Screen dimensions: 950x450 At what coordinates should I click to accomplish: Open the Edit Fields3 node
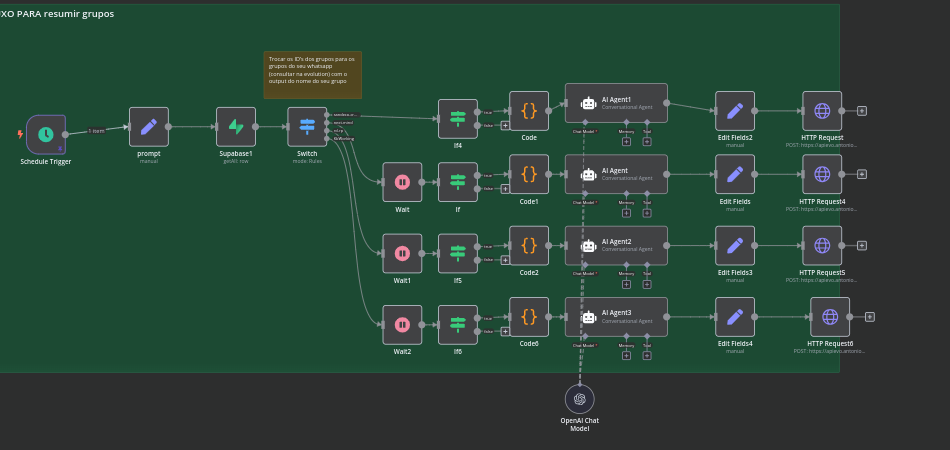[735, 245]
